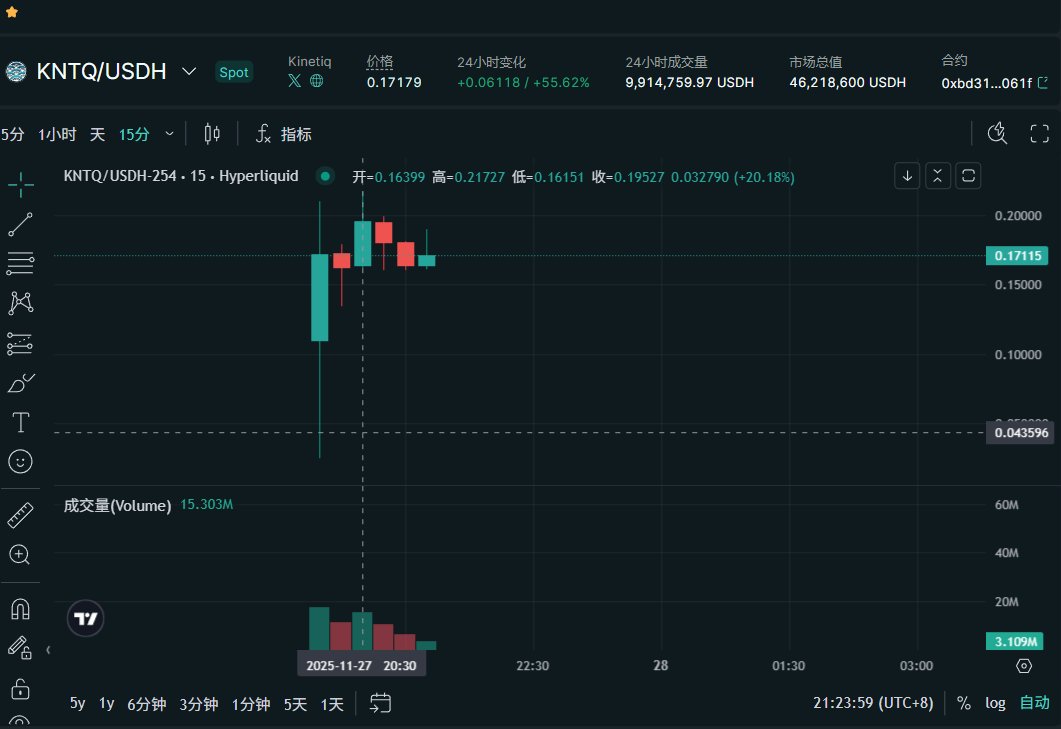The height and width of the screenshot is (729, 1061).
Task: Select the text annotation tool
Action: (x=20, y=422)
